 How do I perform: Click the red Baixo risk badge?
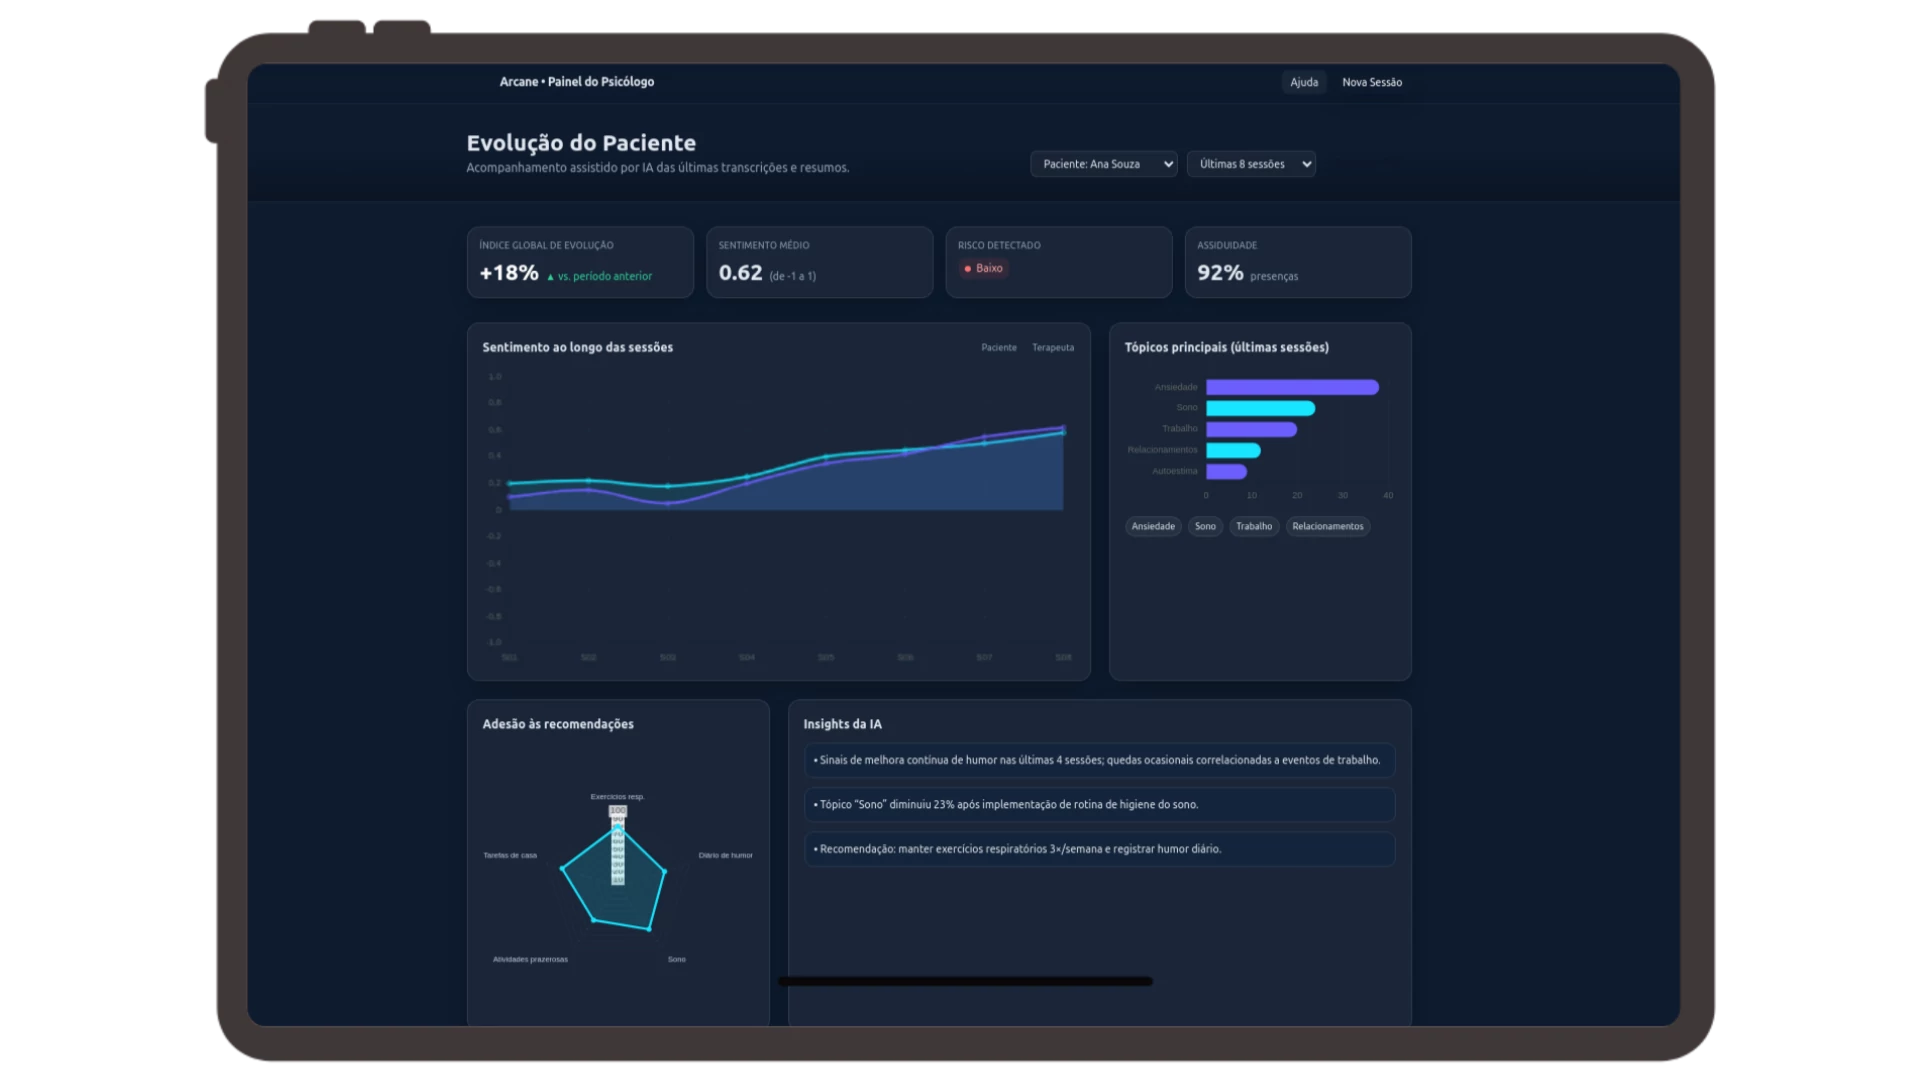(x=982, y=268)
